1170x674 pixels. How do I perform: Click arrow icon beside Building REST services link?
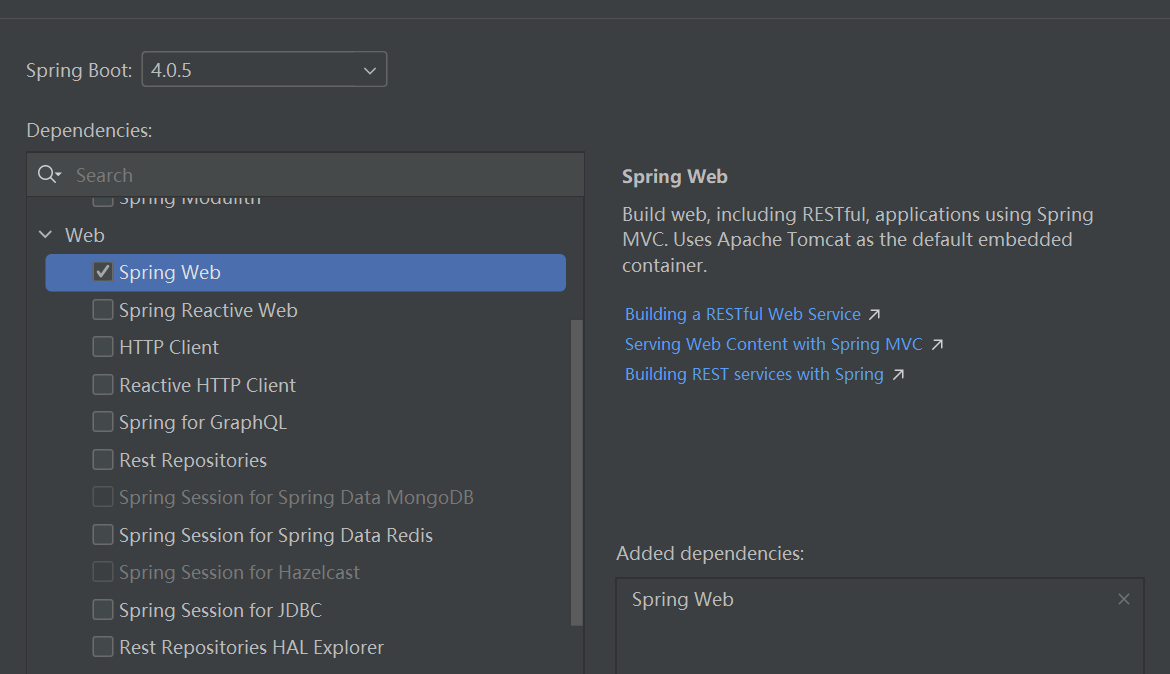click(898, 374)
